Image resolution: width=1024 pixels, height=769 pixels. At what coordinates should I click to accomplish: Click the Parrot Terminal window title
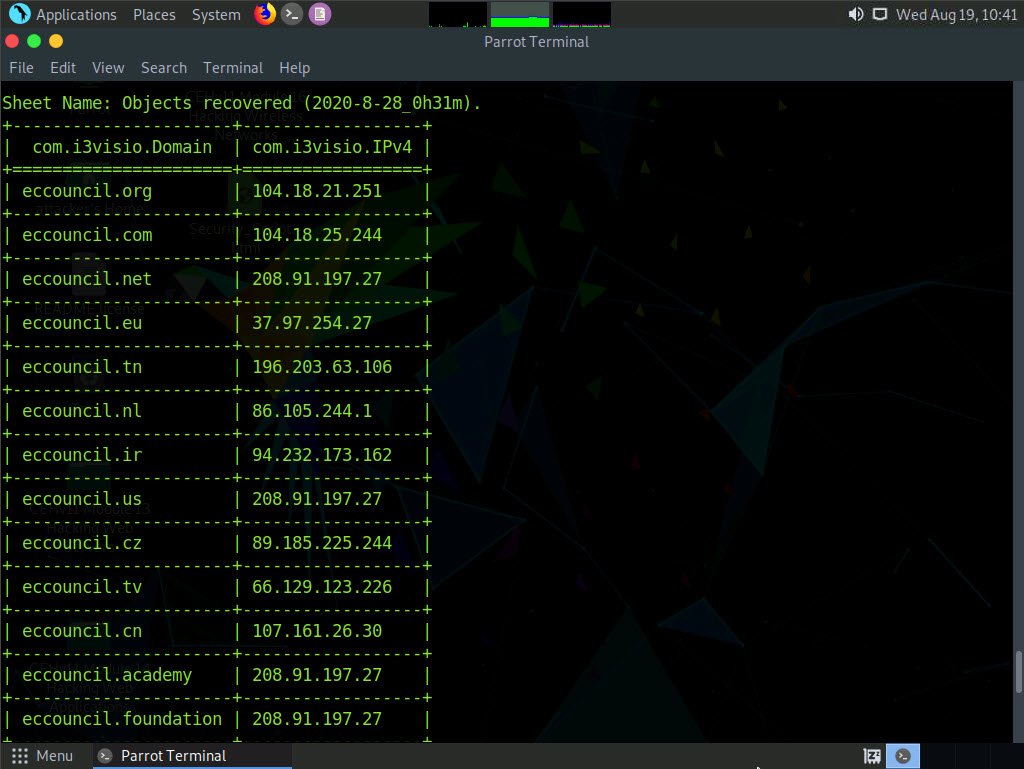[x=537, y=42]
